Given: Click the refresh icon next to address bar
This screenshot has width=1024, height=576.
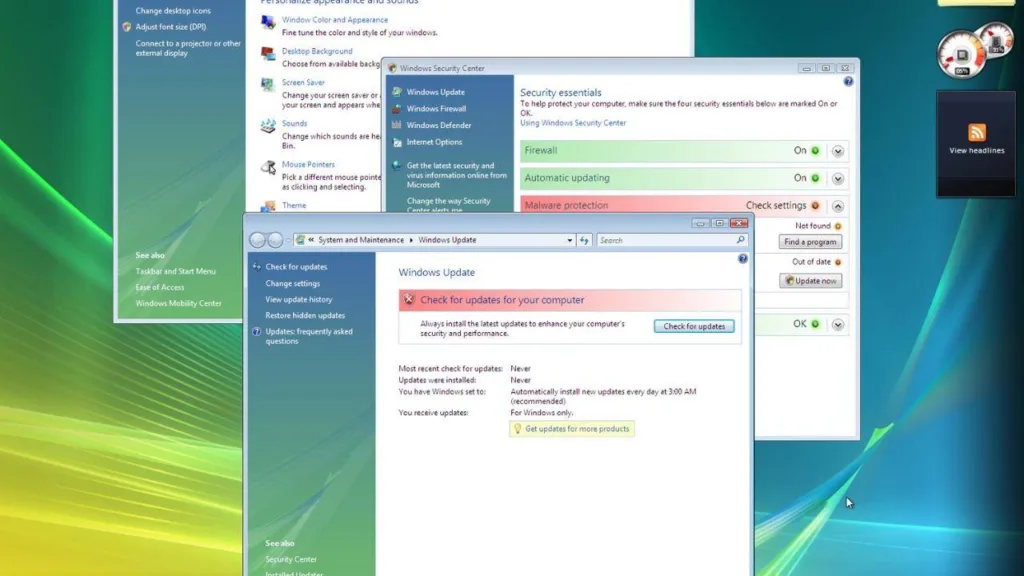Looking at the screenshot, I should coord(584,240).
